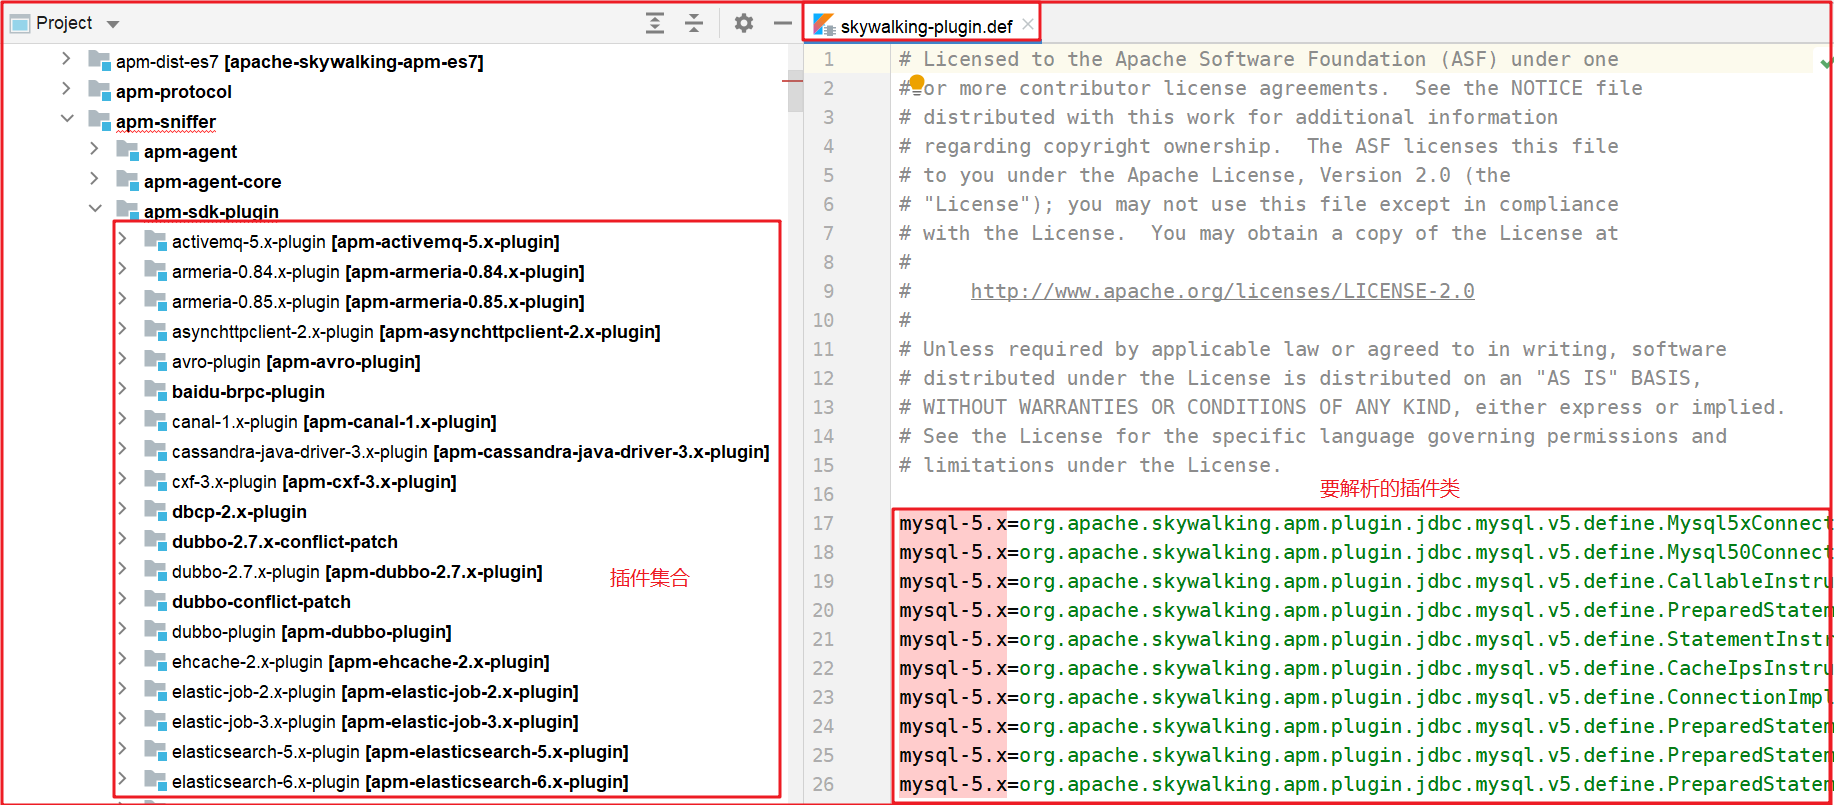Screen dimensions: 1834x805
Task: Select apm-sniffer folder icon
Action: point(99,120)
